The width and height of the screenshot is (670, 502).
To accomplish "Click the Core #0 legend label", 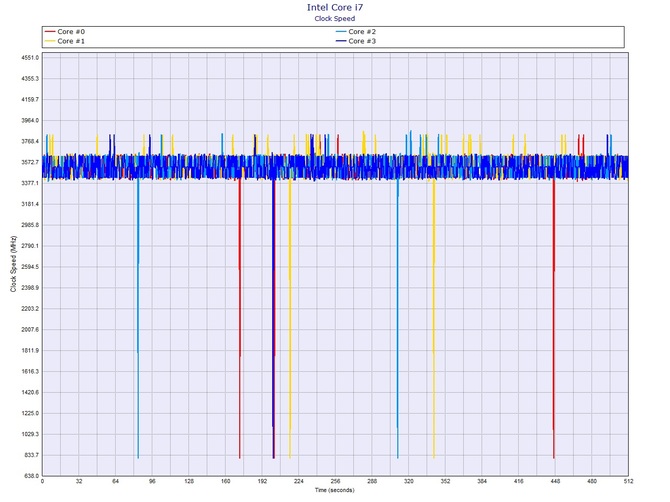I will (71, 32).
